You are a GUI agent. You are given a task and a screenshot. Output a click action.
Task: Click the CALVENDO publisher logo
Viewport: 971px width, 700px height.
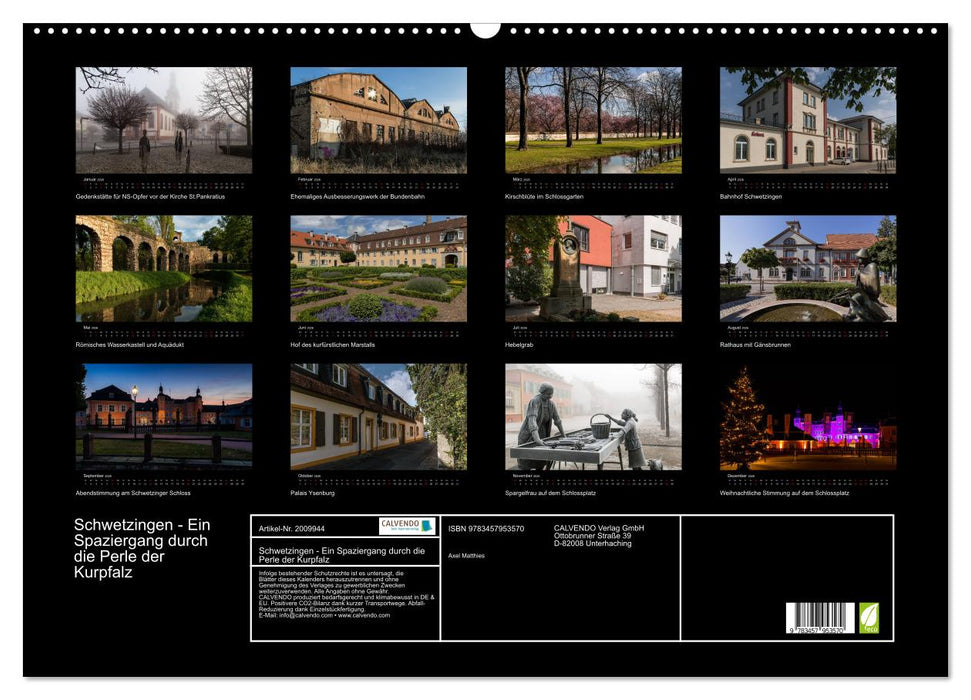coord(406,528)
